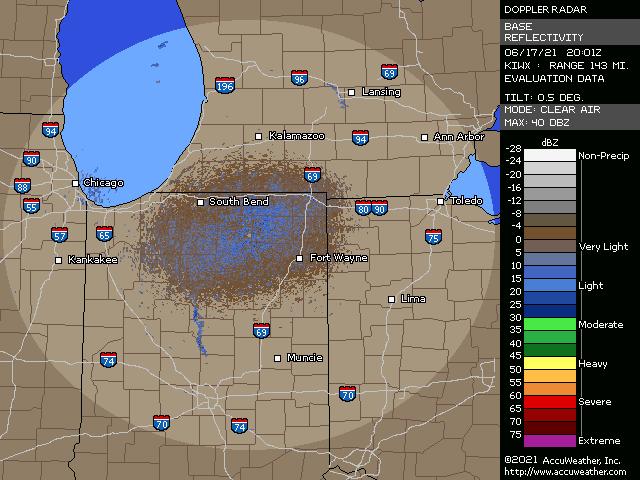The image size is (640, 480).
Task: Click the I-96 interstate shield
Action: click(x=299, y=78)
